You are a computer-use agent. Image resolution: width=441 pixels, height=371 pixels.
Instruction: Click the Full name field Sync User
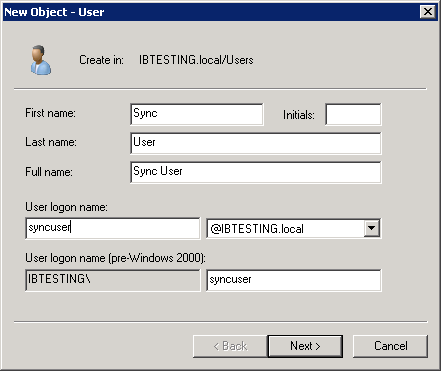[x=256, y=172]
